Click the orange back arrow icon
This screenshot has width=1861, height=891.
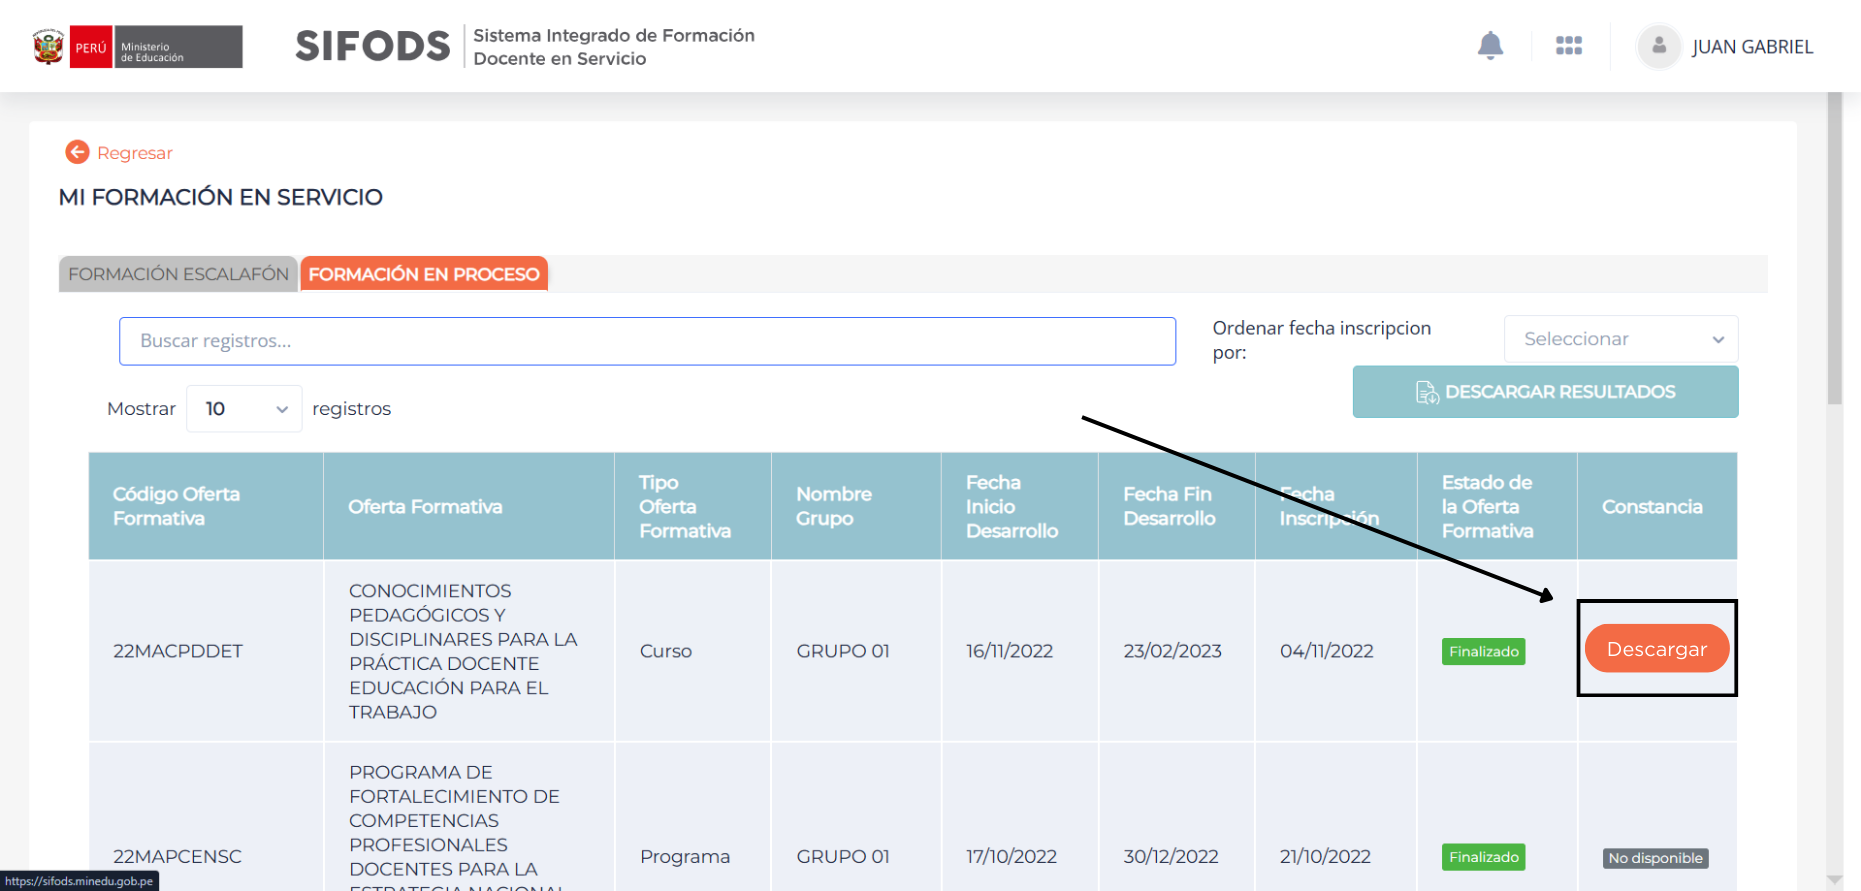coord(77,152)
